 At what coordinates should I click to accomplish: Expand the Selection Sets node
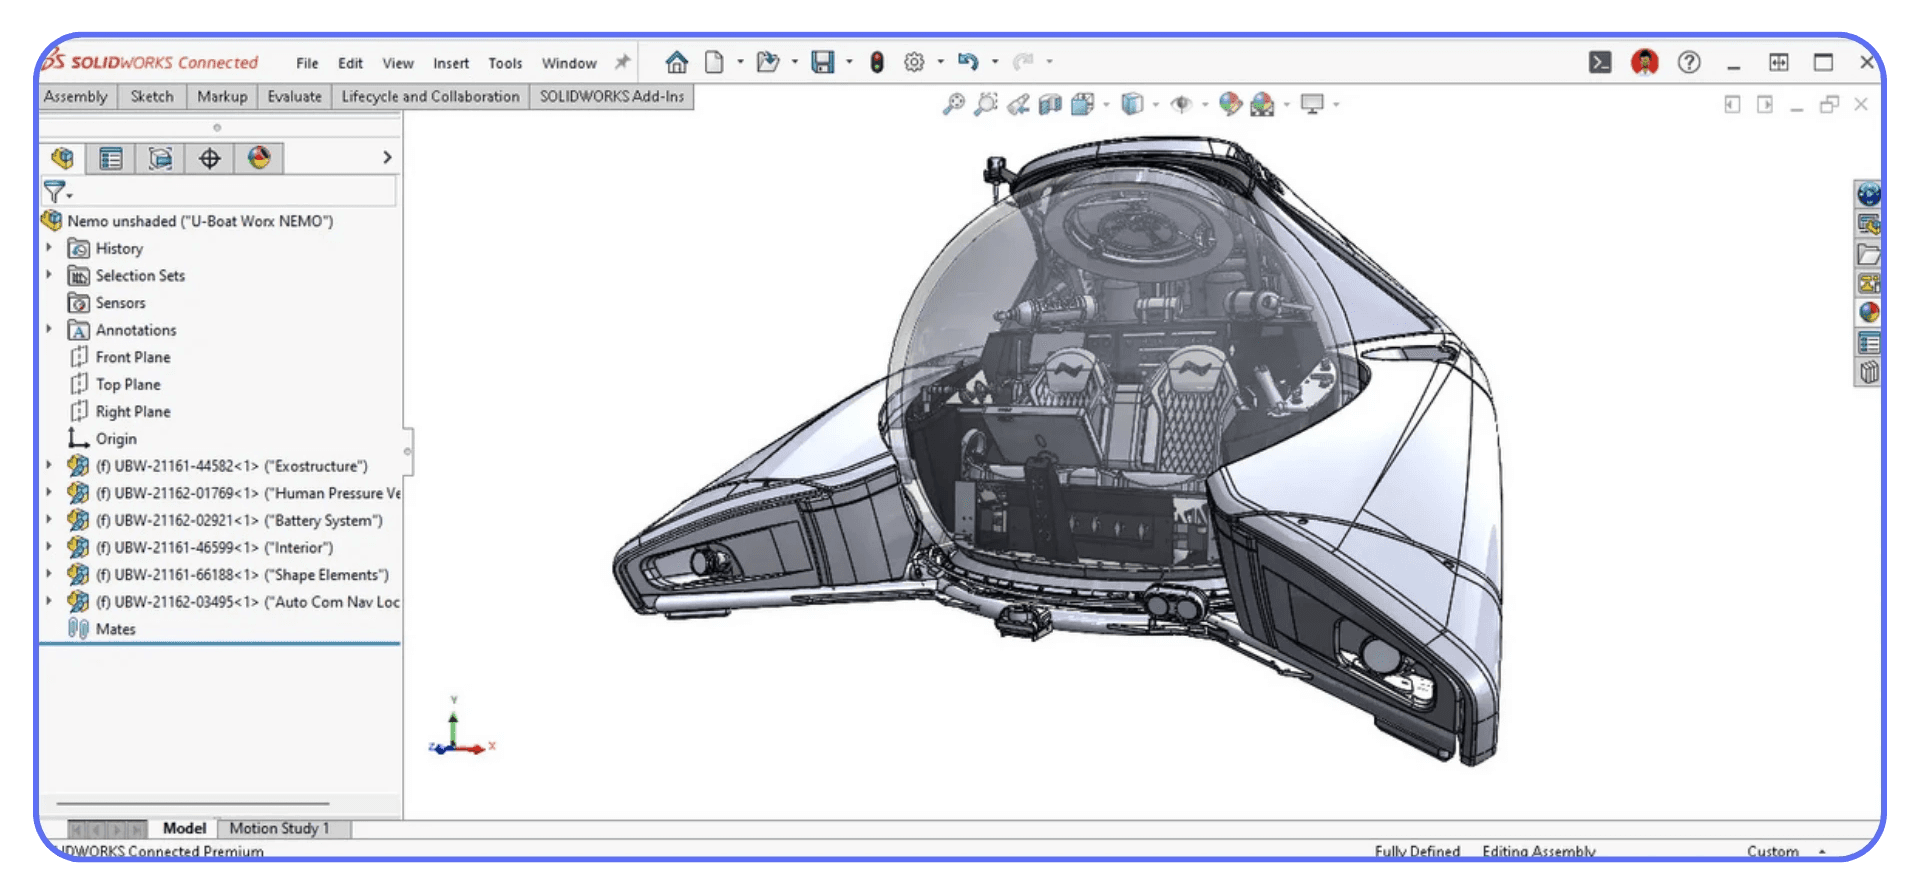coord(48,274)
